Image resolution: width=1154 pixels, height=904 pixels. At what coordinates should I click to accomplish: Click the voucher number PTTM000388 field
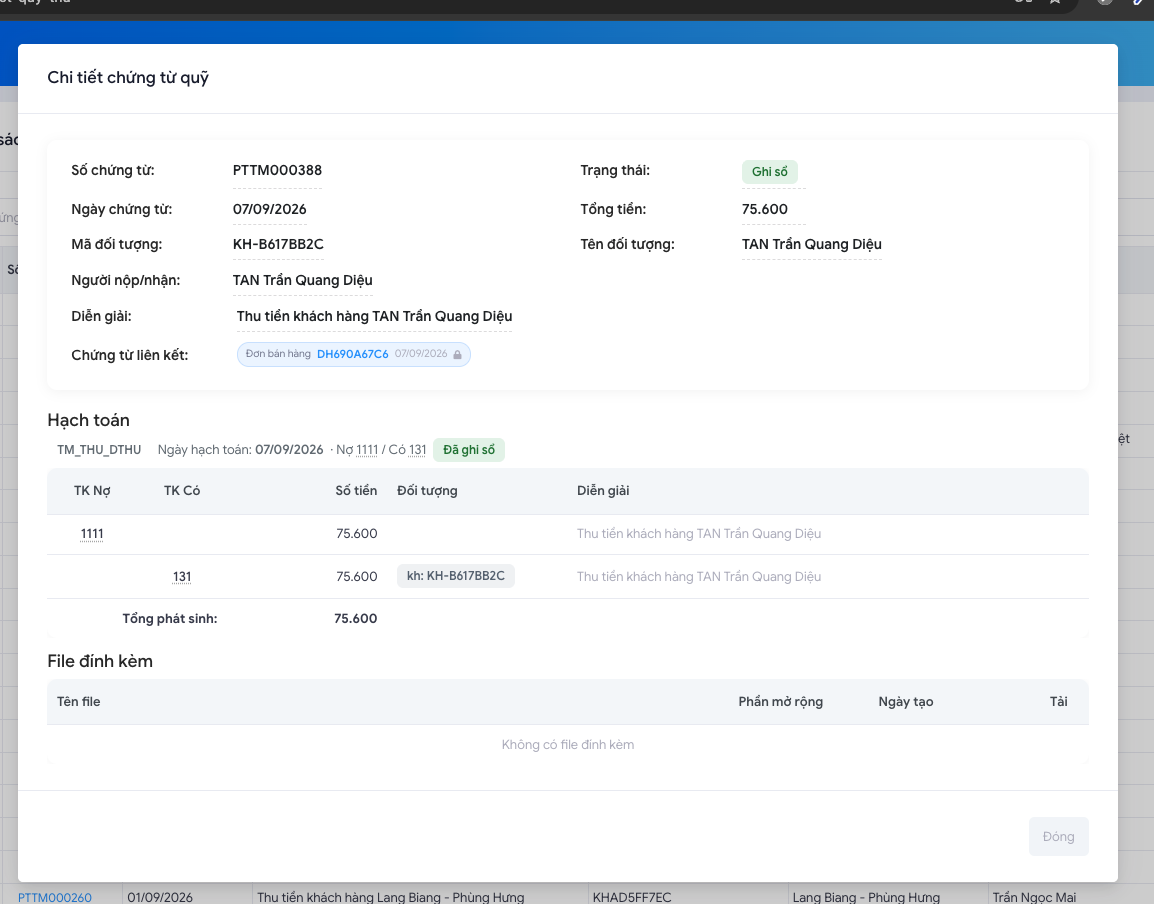pos(277,170)
